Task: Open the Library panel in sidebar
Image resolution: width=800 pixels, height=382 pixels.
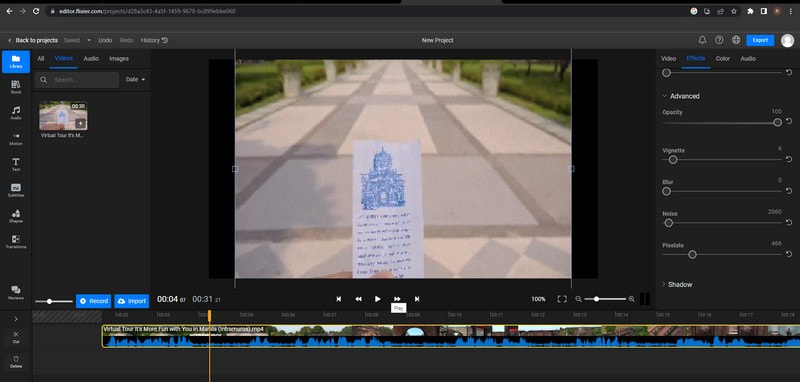Action: [16, 62]
